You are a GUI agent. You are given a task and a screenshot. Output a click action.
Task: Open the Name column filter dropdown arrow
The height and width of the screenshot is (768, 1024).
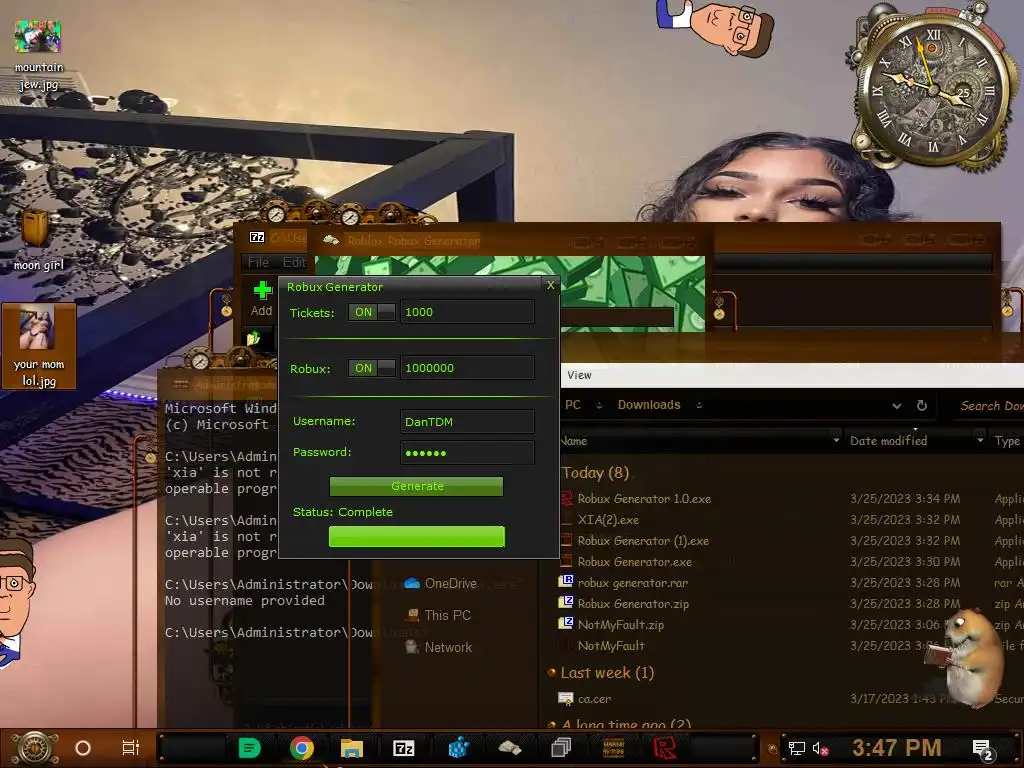pyautogui.click(x=836, y=441)
